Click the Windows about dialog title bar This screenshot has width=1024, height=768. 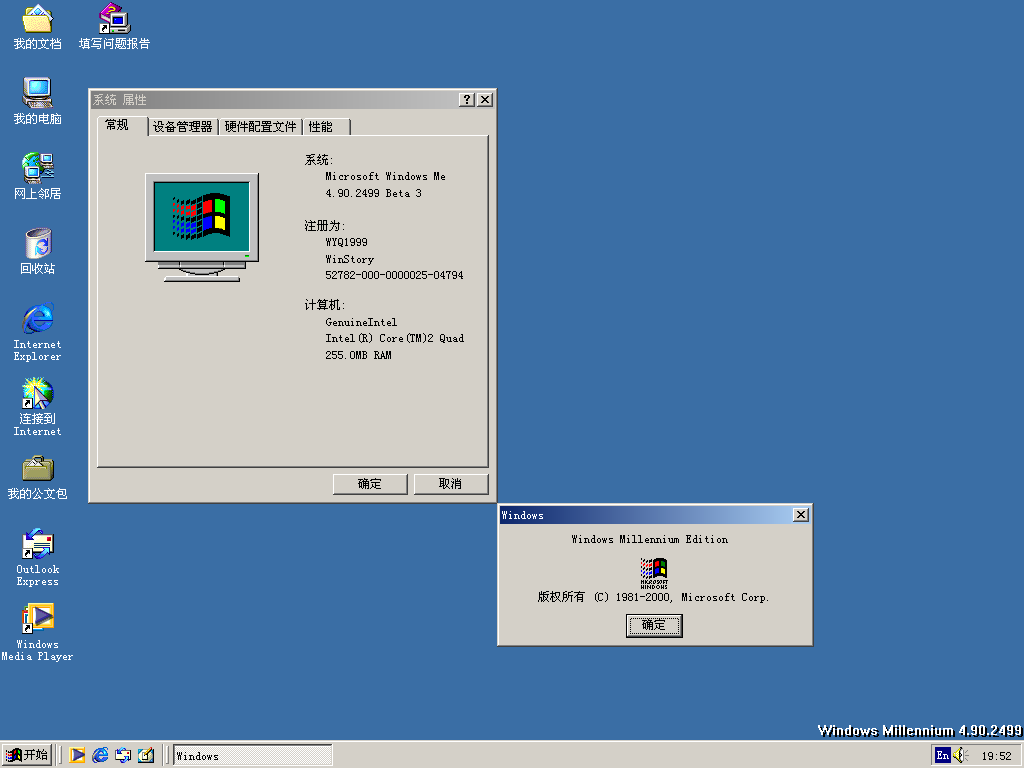(645, 515)
